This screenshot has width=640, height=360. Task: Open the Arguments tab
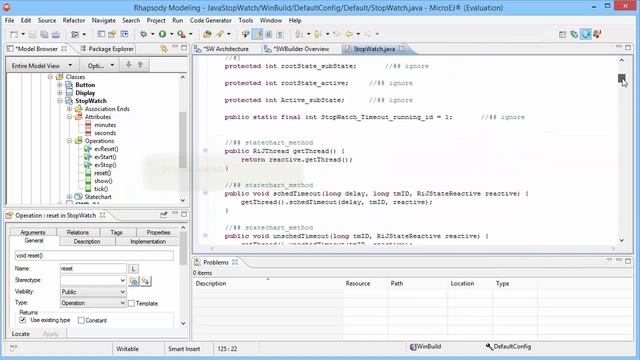(33, 232)
